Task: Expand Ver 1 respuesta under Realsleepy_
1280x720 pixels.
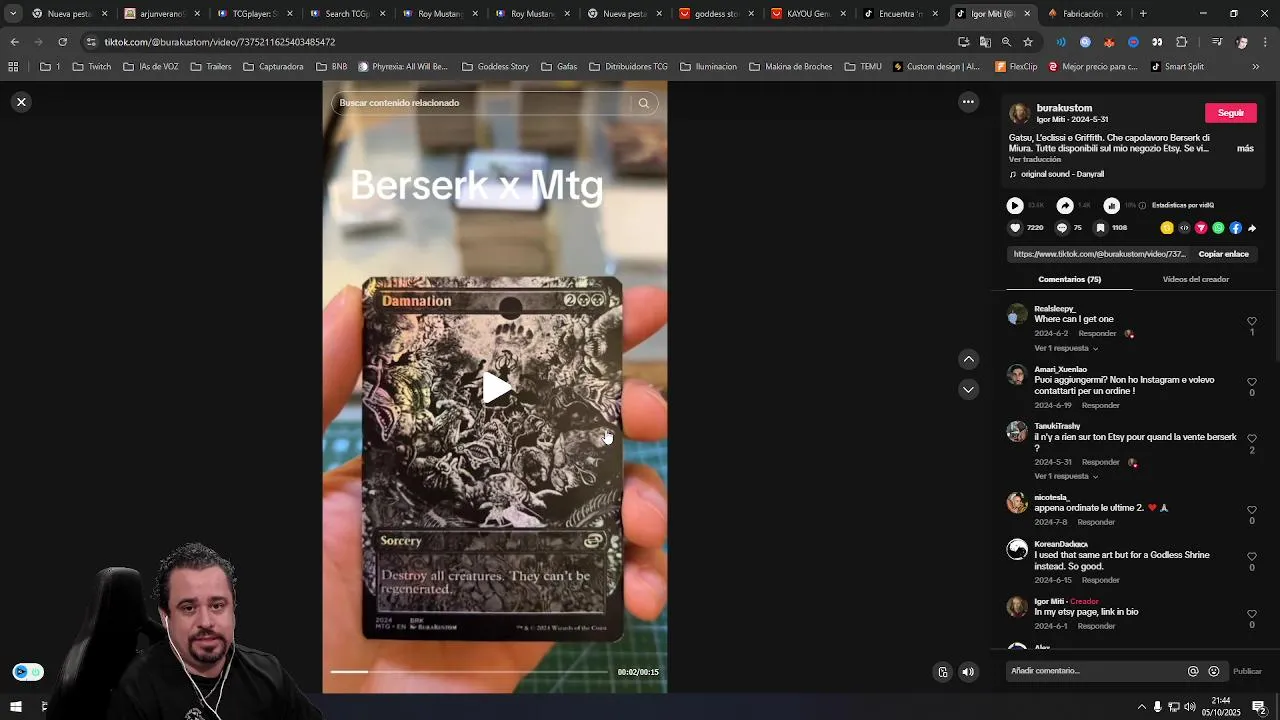Action: 1066,348
